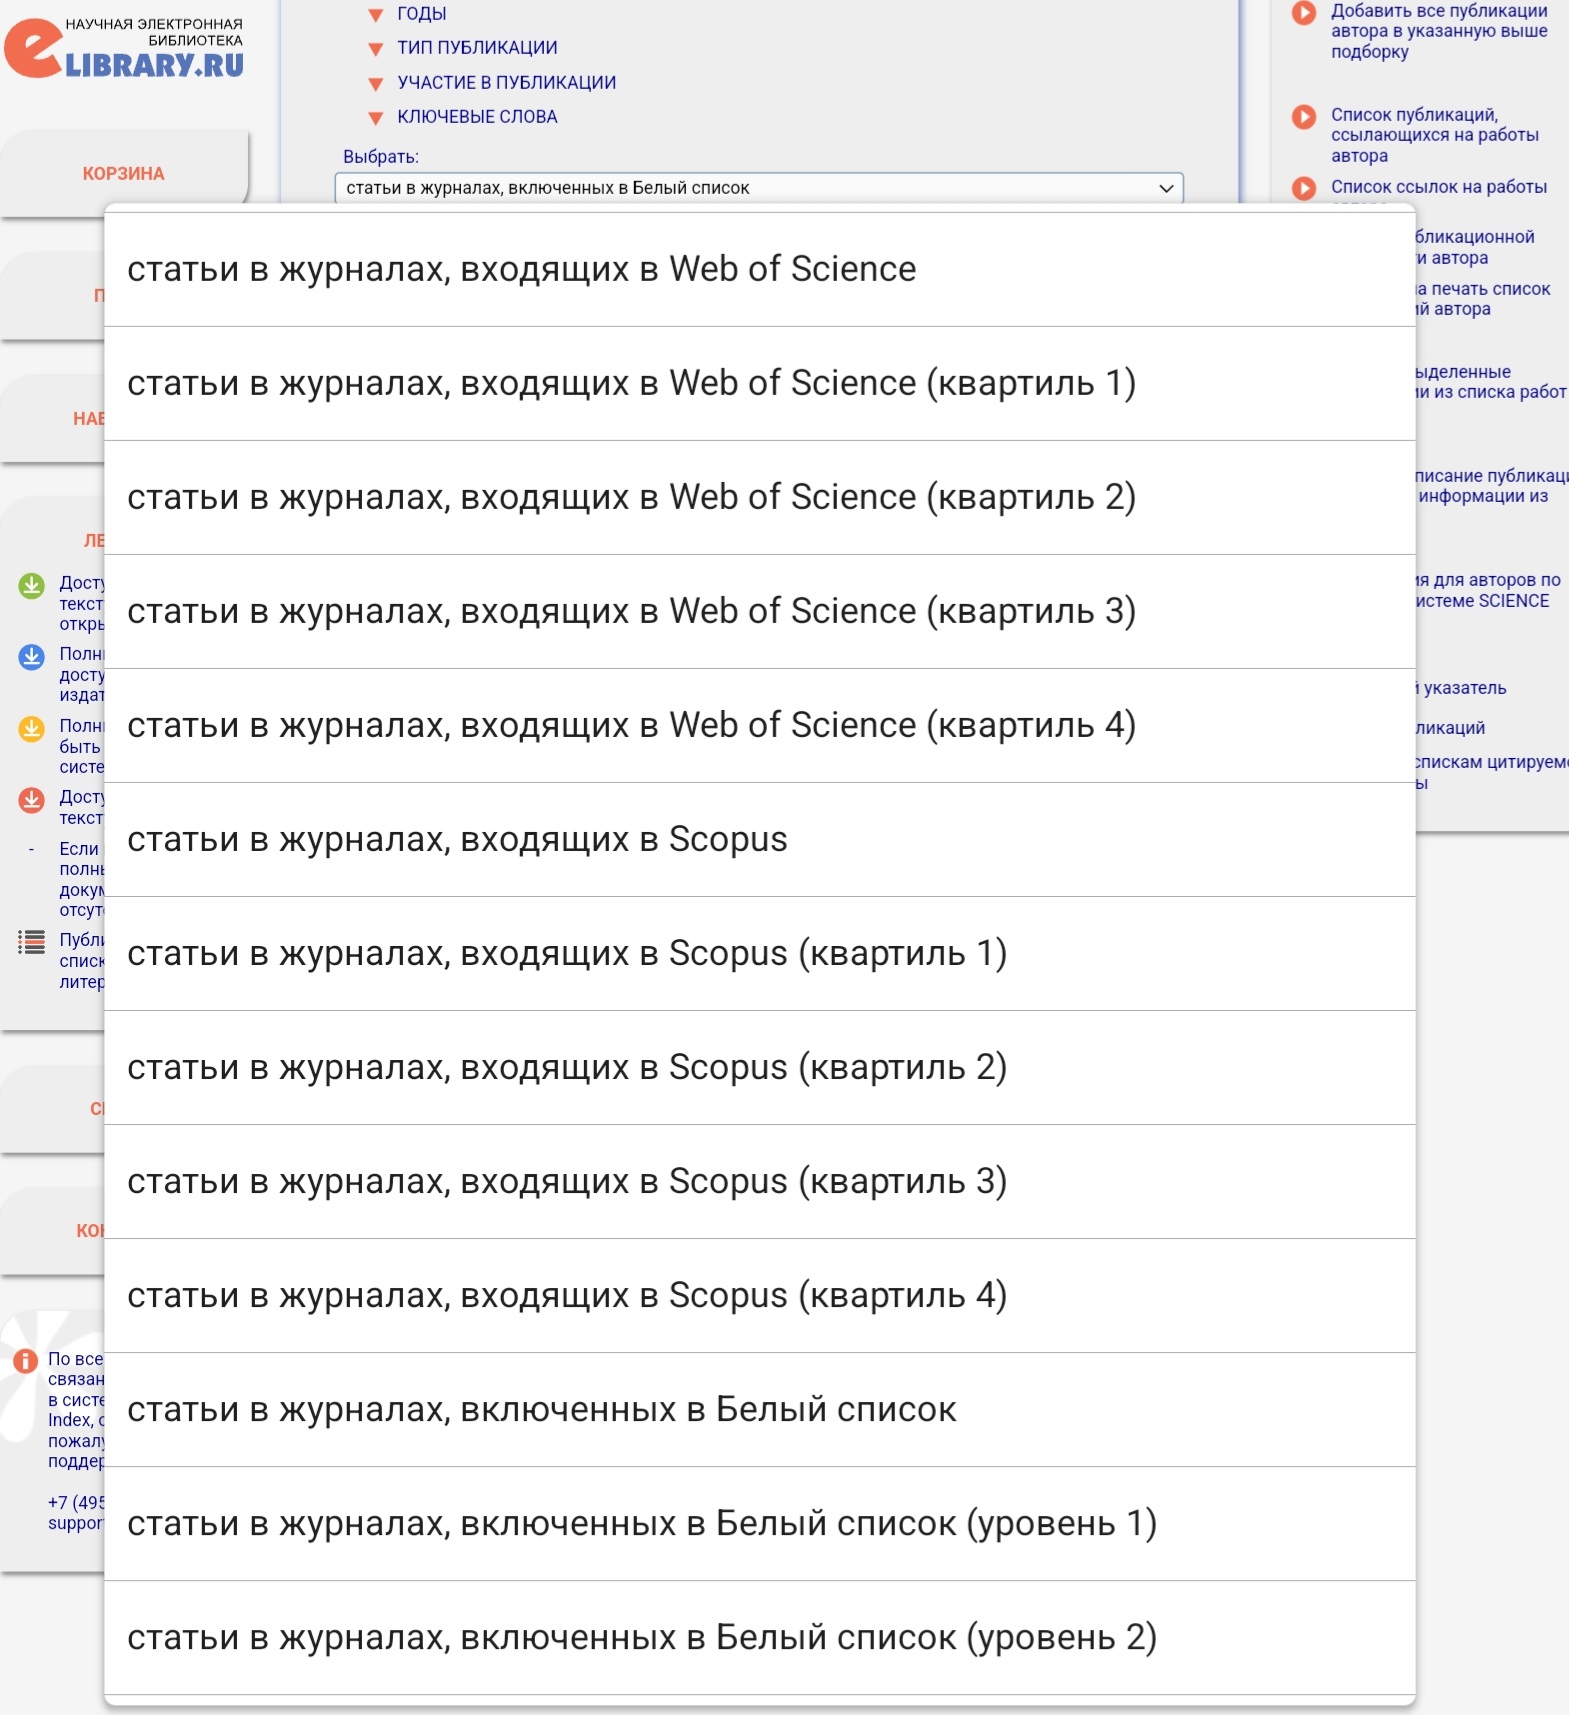Open the Выбрать dropdown combo box

(x=759, y=188)
